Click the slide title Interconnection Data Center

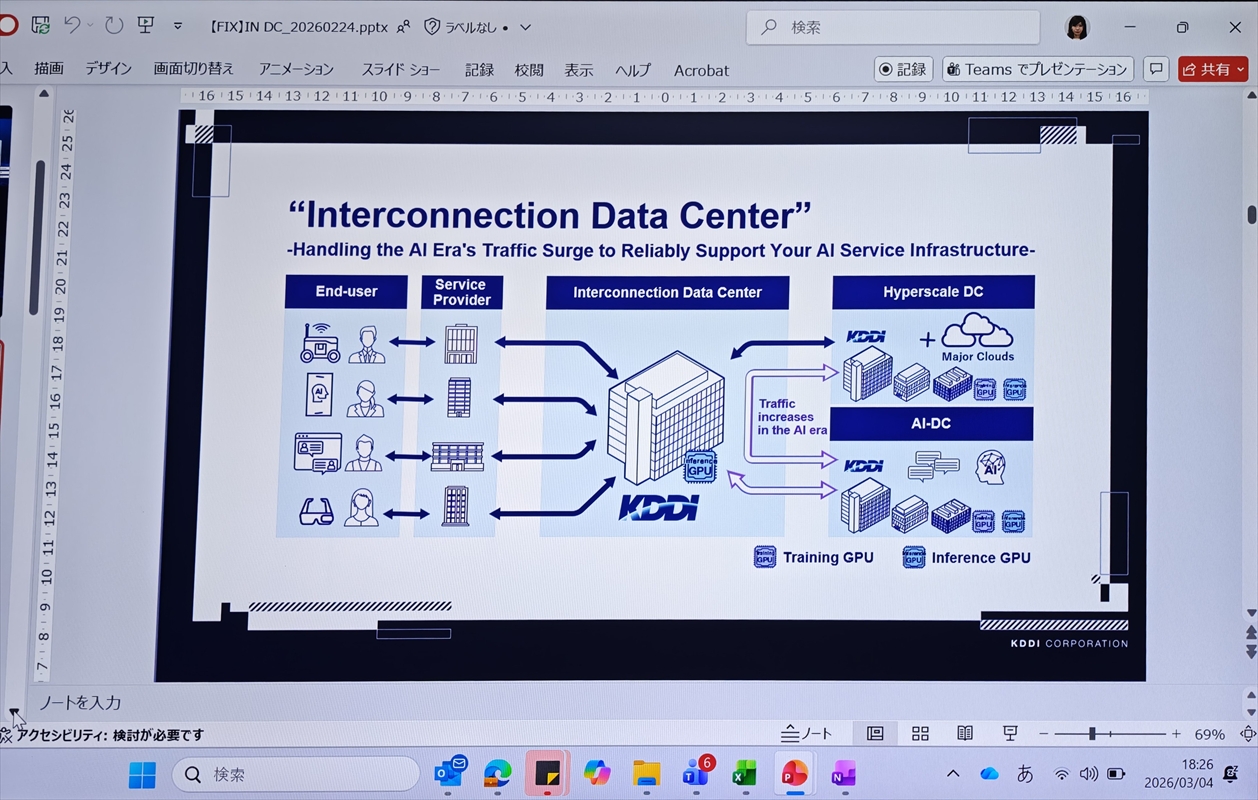click(x=549, y=215)
